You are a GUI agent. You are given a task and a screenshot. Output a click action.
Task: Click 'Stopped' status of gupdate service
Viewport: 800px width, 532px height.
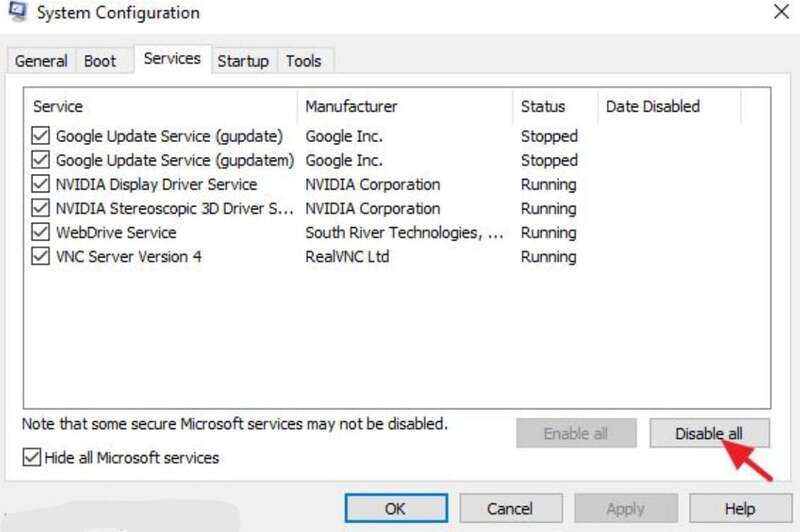(x=549, y=136)
